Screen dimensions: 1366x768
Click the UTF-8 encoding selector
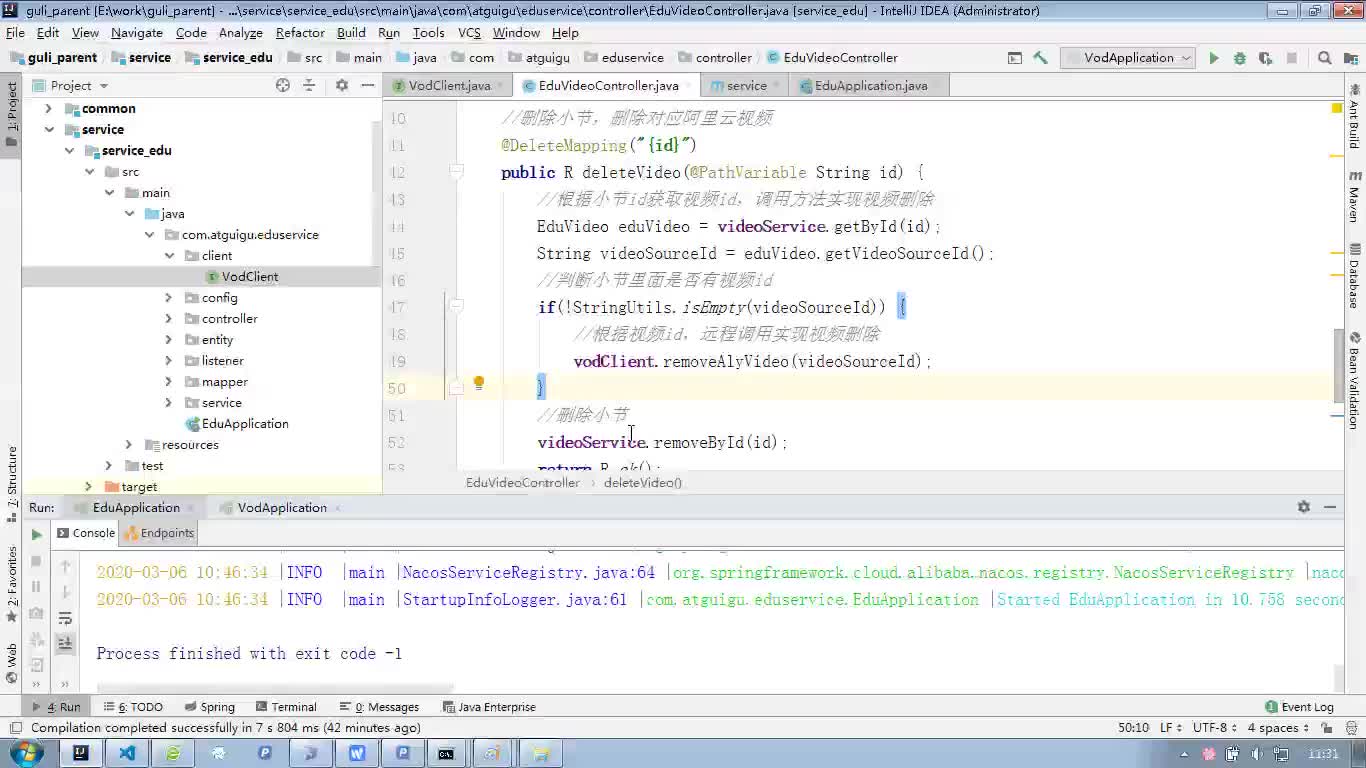pyautogui.click(x=1215, y=728)
